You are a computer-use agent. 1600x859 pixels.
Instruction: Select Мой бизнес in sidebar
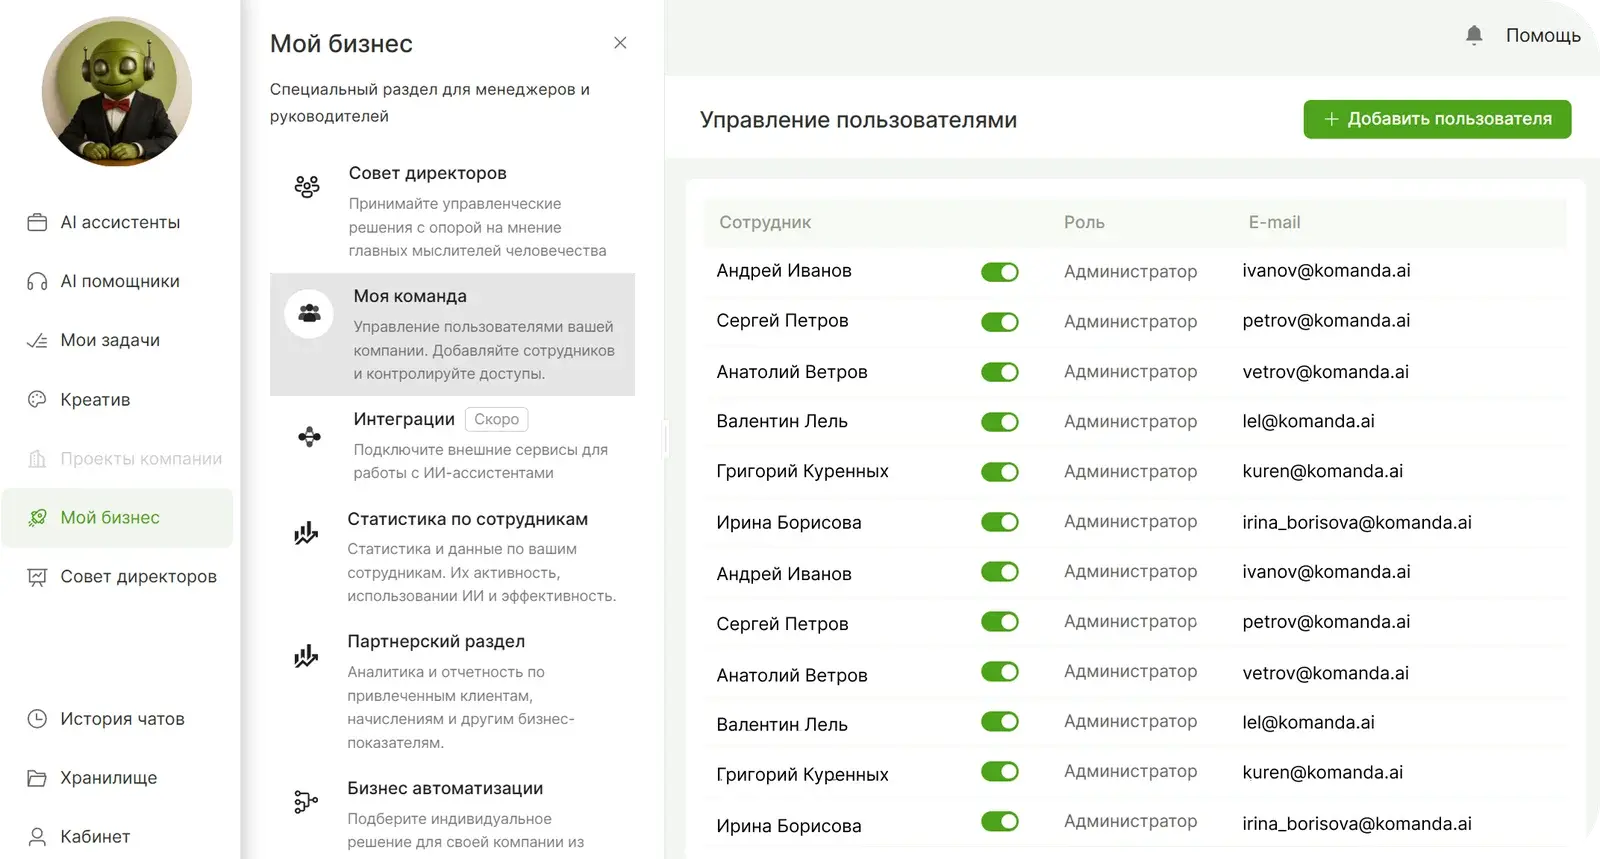pos(117,517)
